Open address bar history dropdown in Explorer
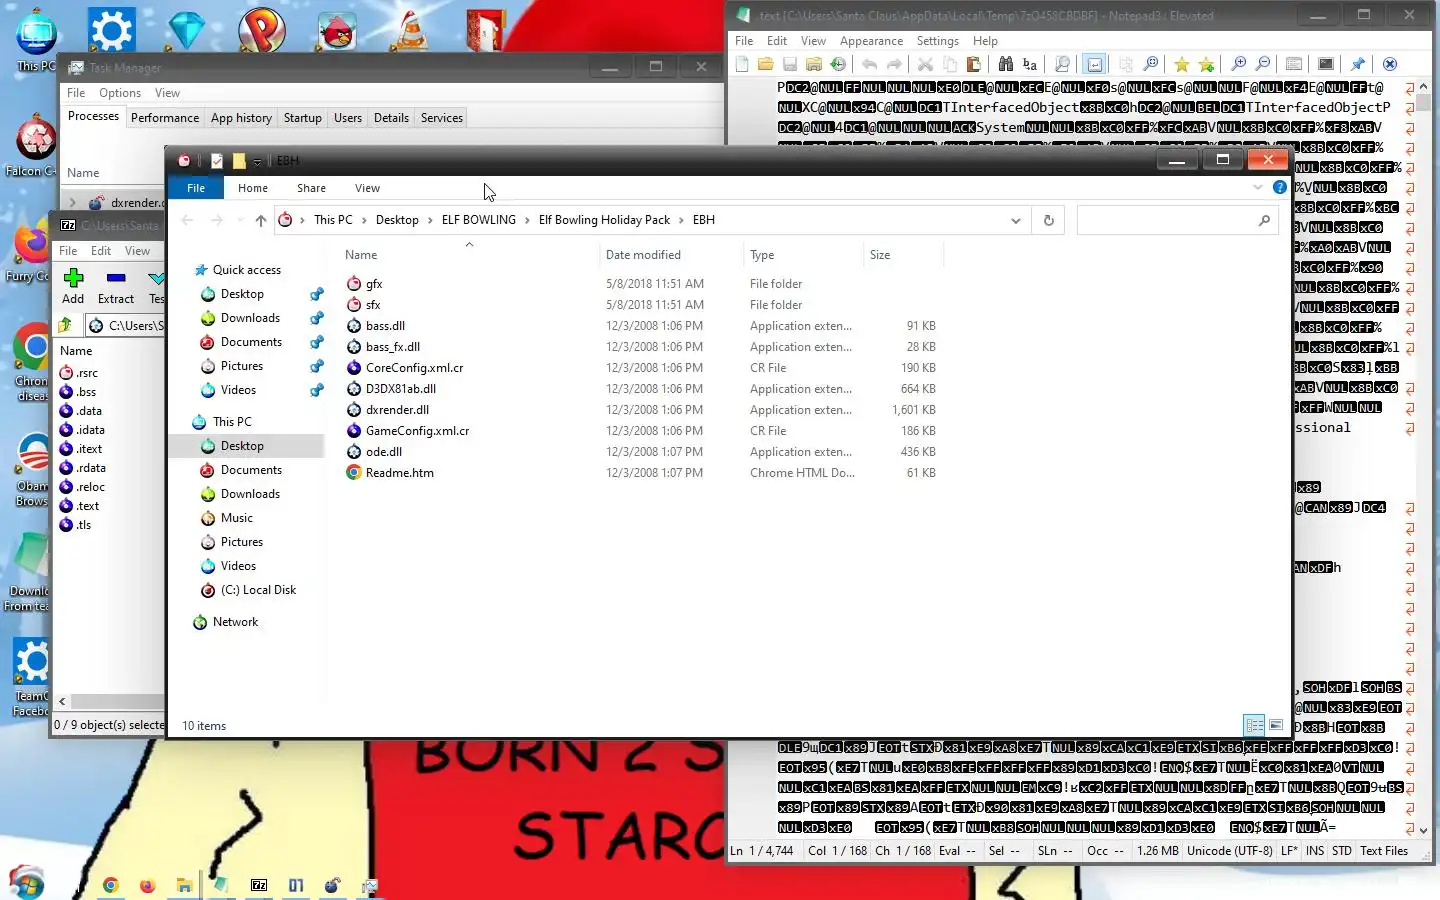The width and height of the screenshot is (1440, 900). pyautogui.click(x=1016, y=220)
